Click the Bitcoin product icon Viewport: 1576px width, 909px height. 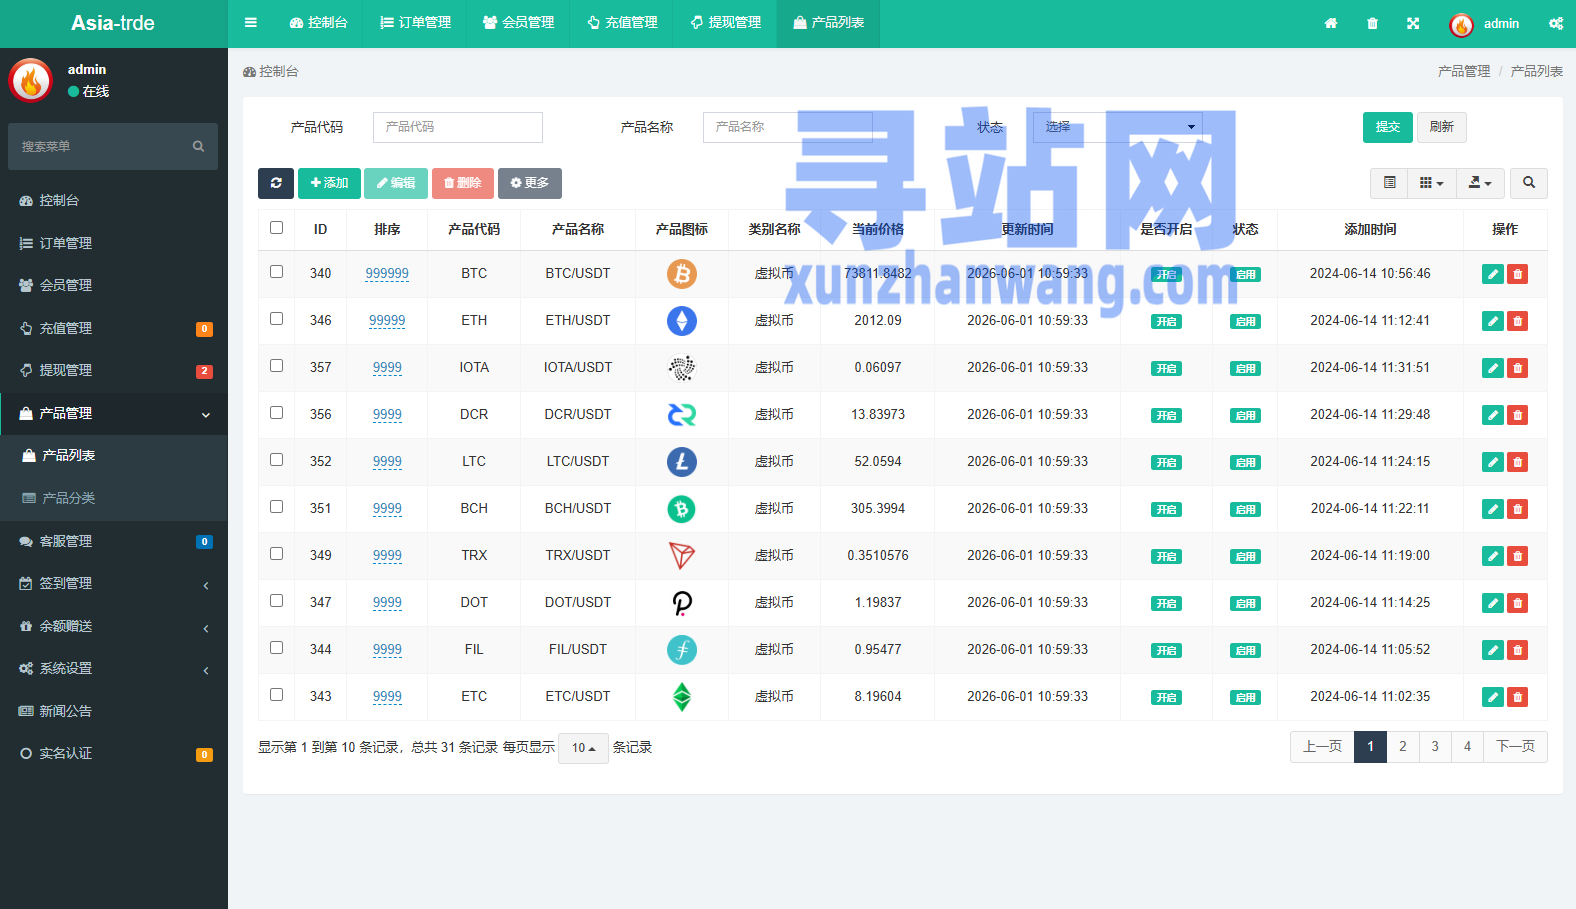pos(682,274)
